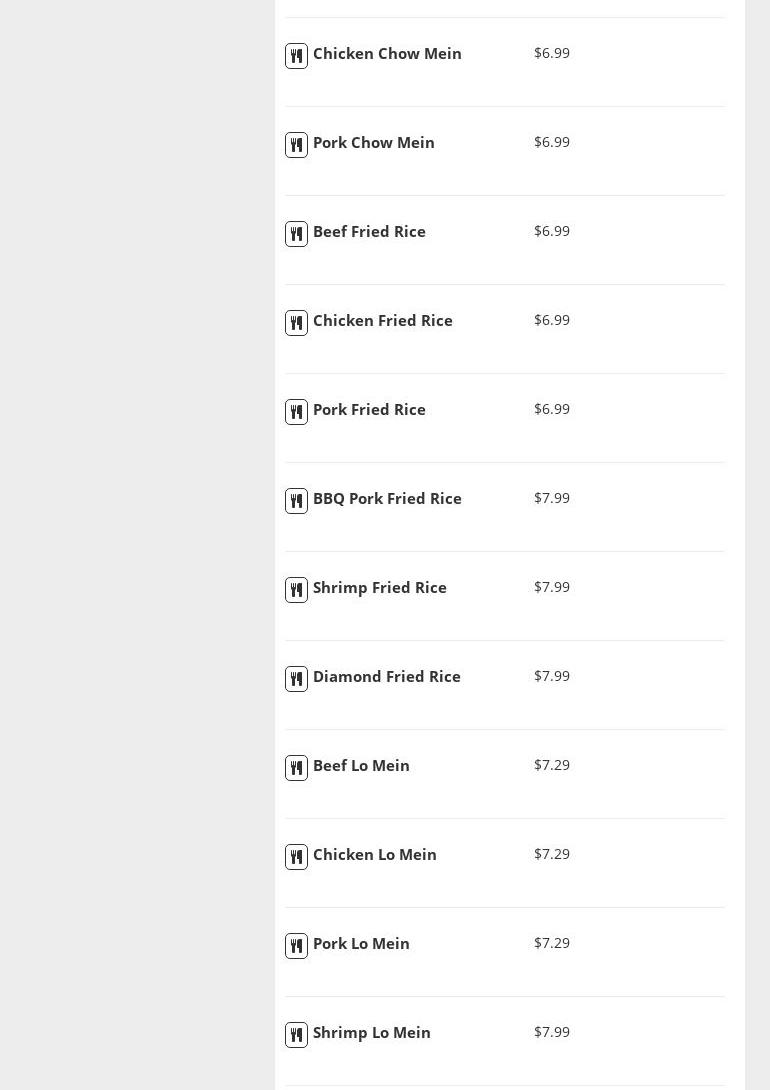Click the $7.29 price for Beef Lo Mein

552,765
